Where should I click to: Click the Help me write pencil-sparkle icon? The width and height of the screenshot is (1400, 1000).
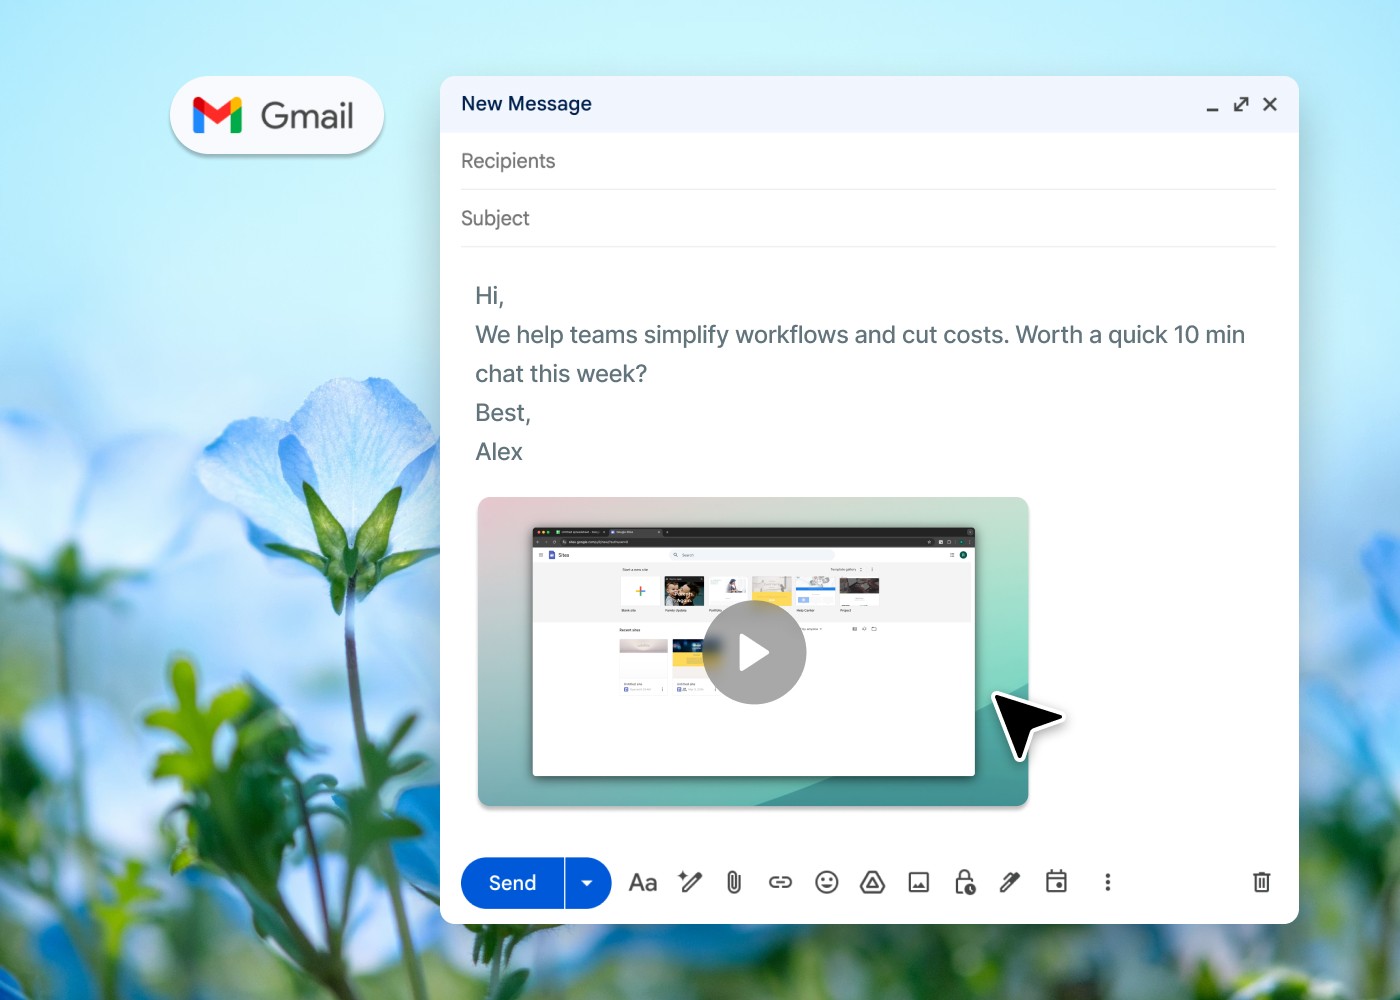(x=690, y=882)
